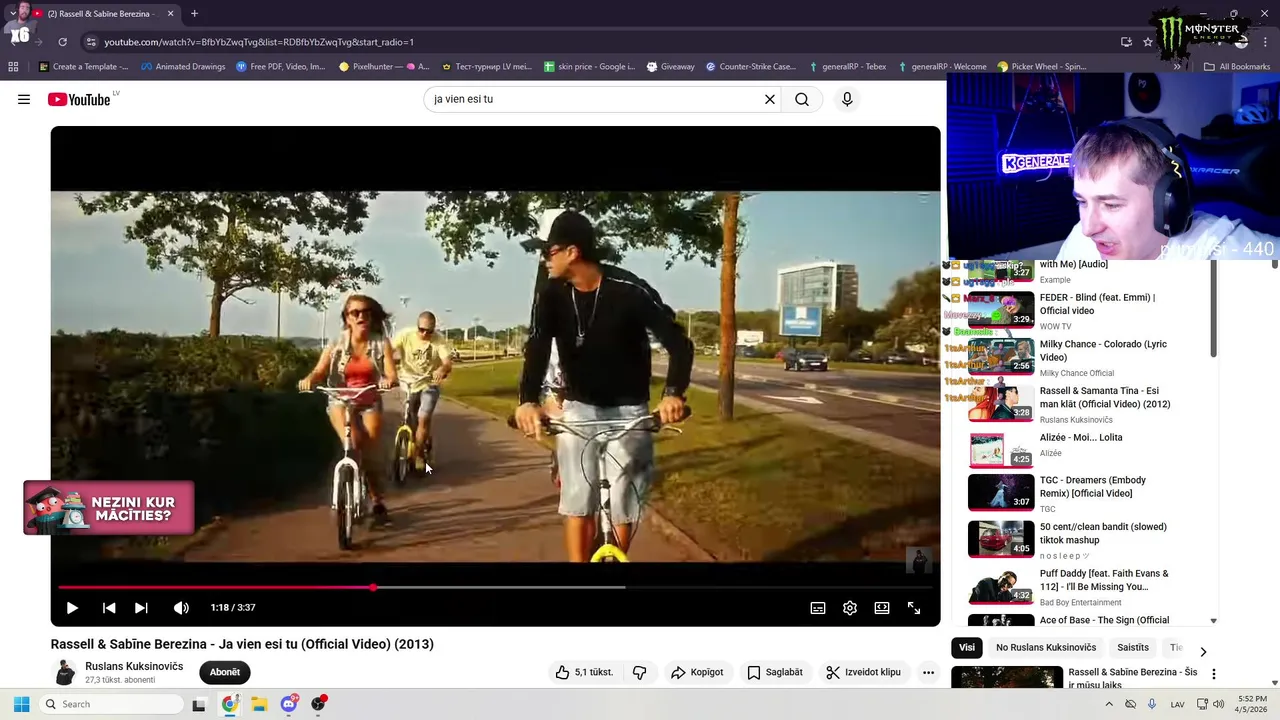Screen dimensions: 1280x720
Task: Open options for Šis ir mūsu laiks video
Action: 1214,674
